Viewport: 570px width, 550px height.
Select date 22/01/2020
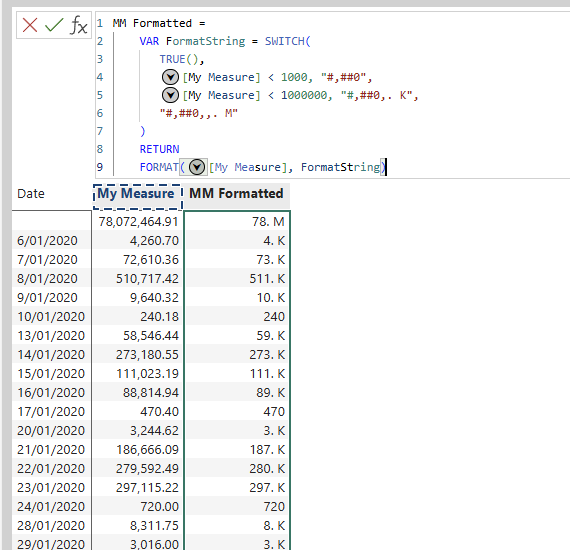tap(51, 468)
